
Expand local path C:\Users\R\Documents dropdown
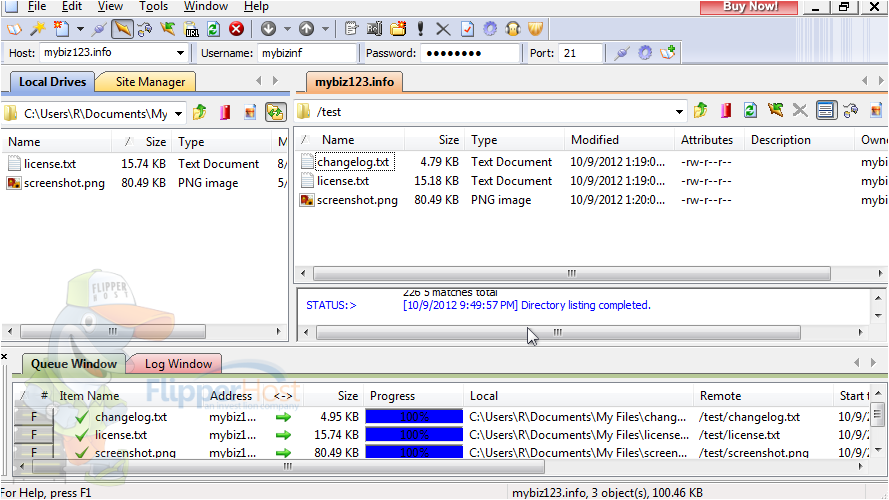click(178, 114)
